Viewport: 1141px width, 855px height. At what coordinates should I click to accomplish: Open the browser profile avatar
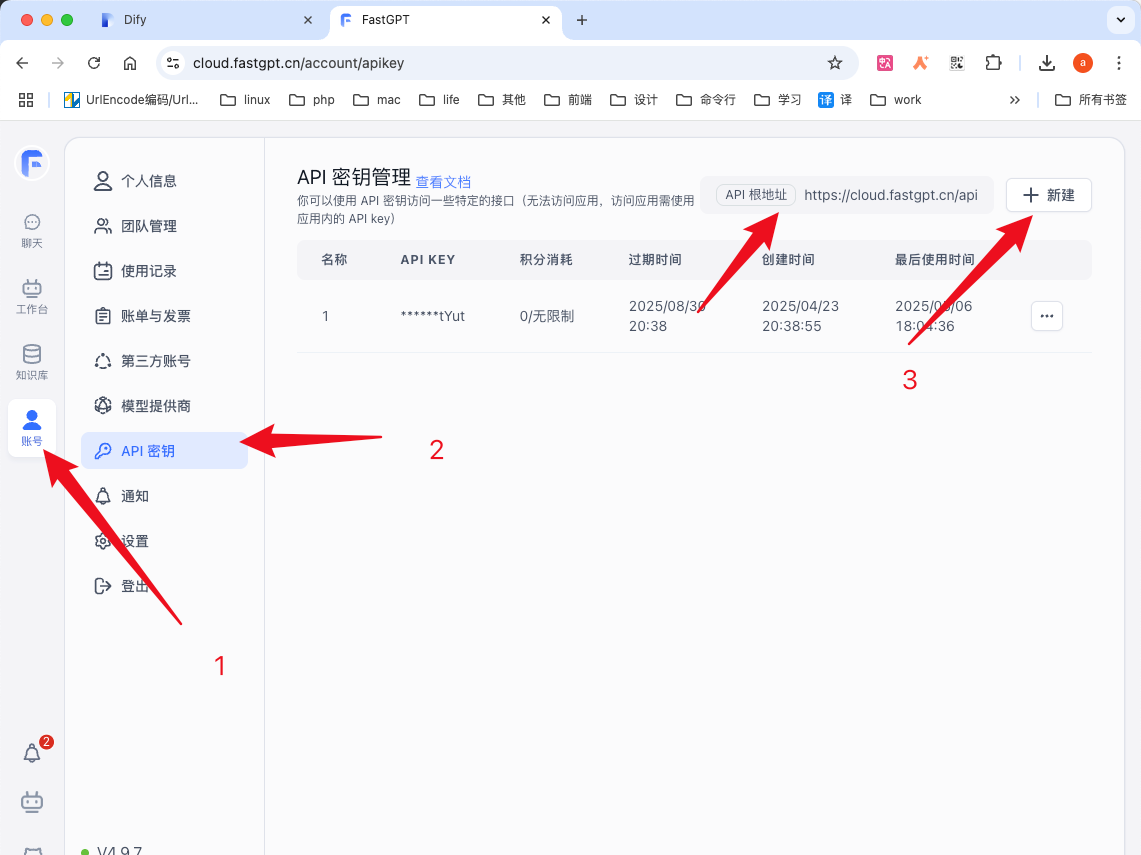[1083, 63]
